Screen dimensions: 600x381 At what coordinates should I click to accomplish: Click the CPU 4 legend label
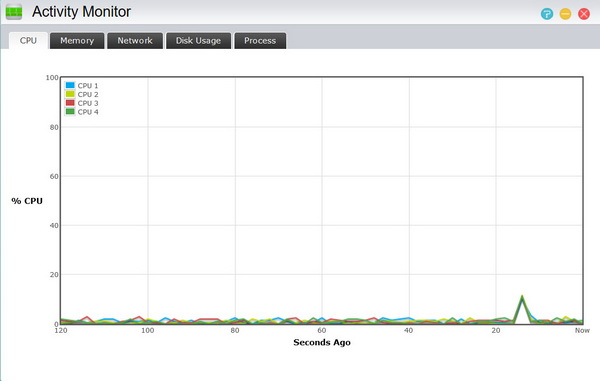click(88, 112)
